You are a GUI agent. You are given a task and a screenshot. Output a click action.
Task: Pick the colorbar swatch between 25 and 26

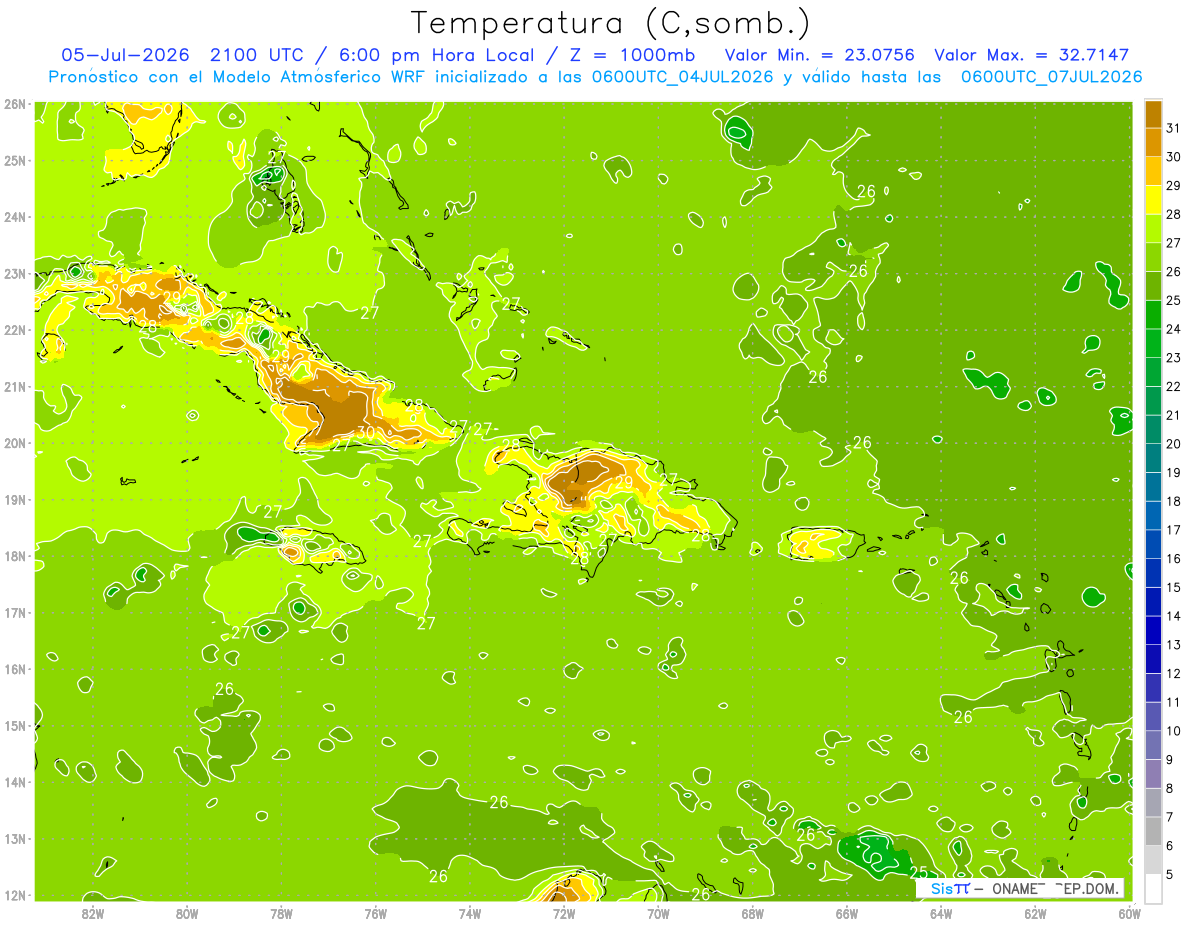[x=1153, y=286]
